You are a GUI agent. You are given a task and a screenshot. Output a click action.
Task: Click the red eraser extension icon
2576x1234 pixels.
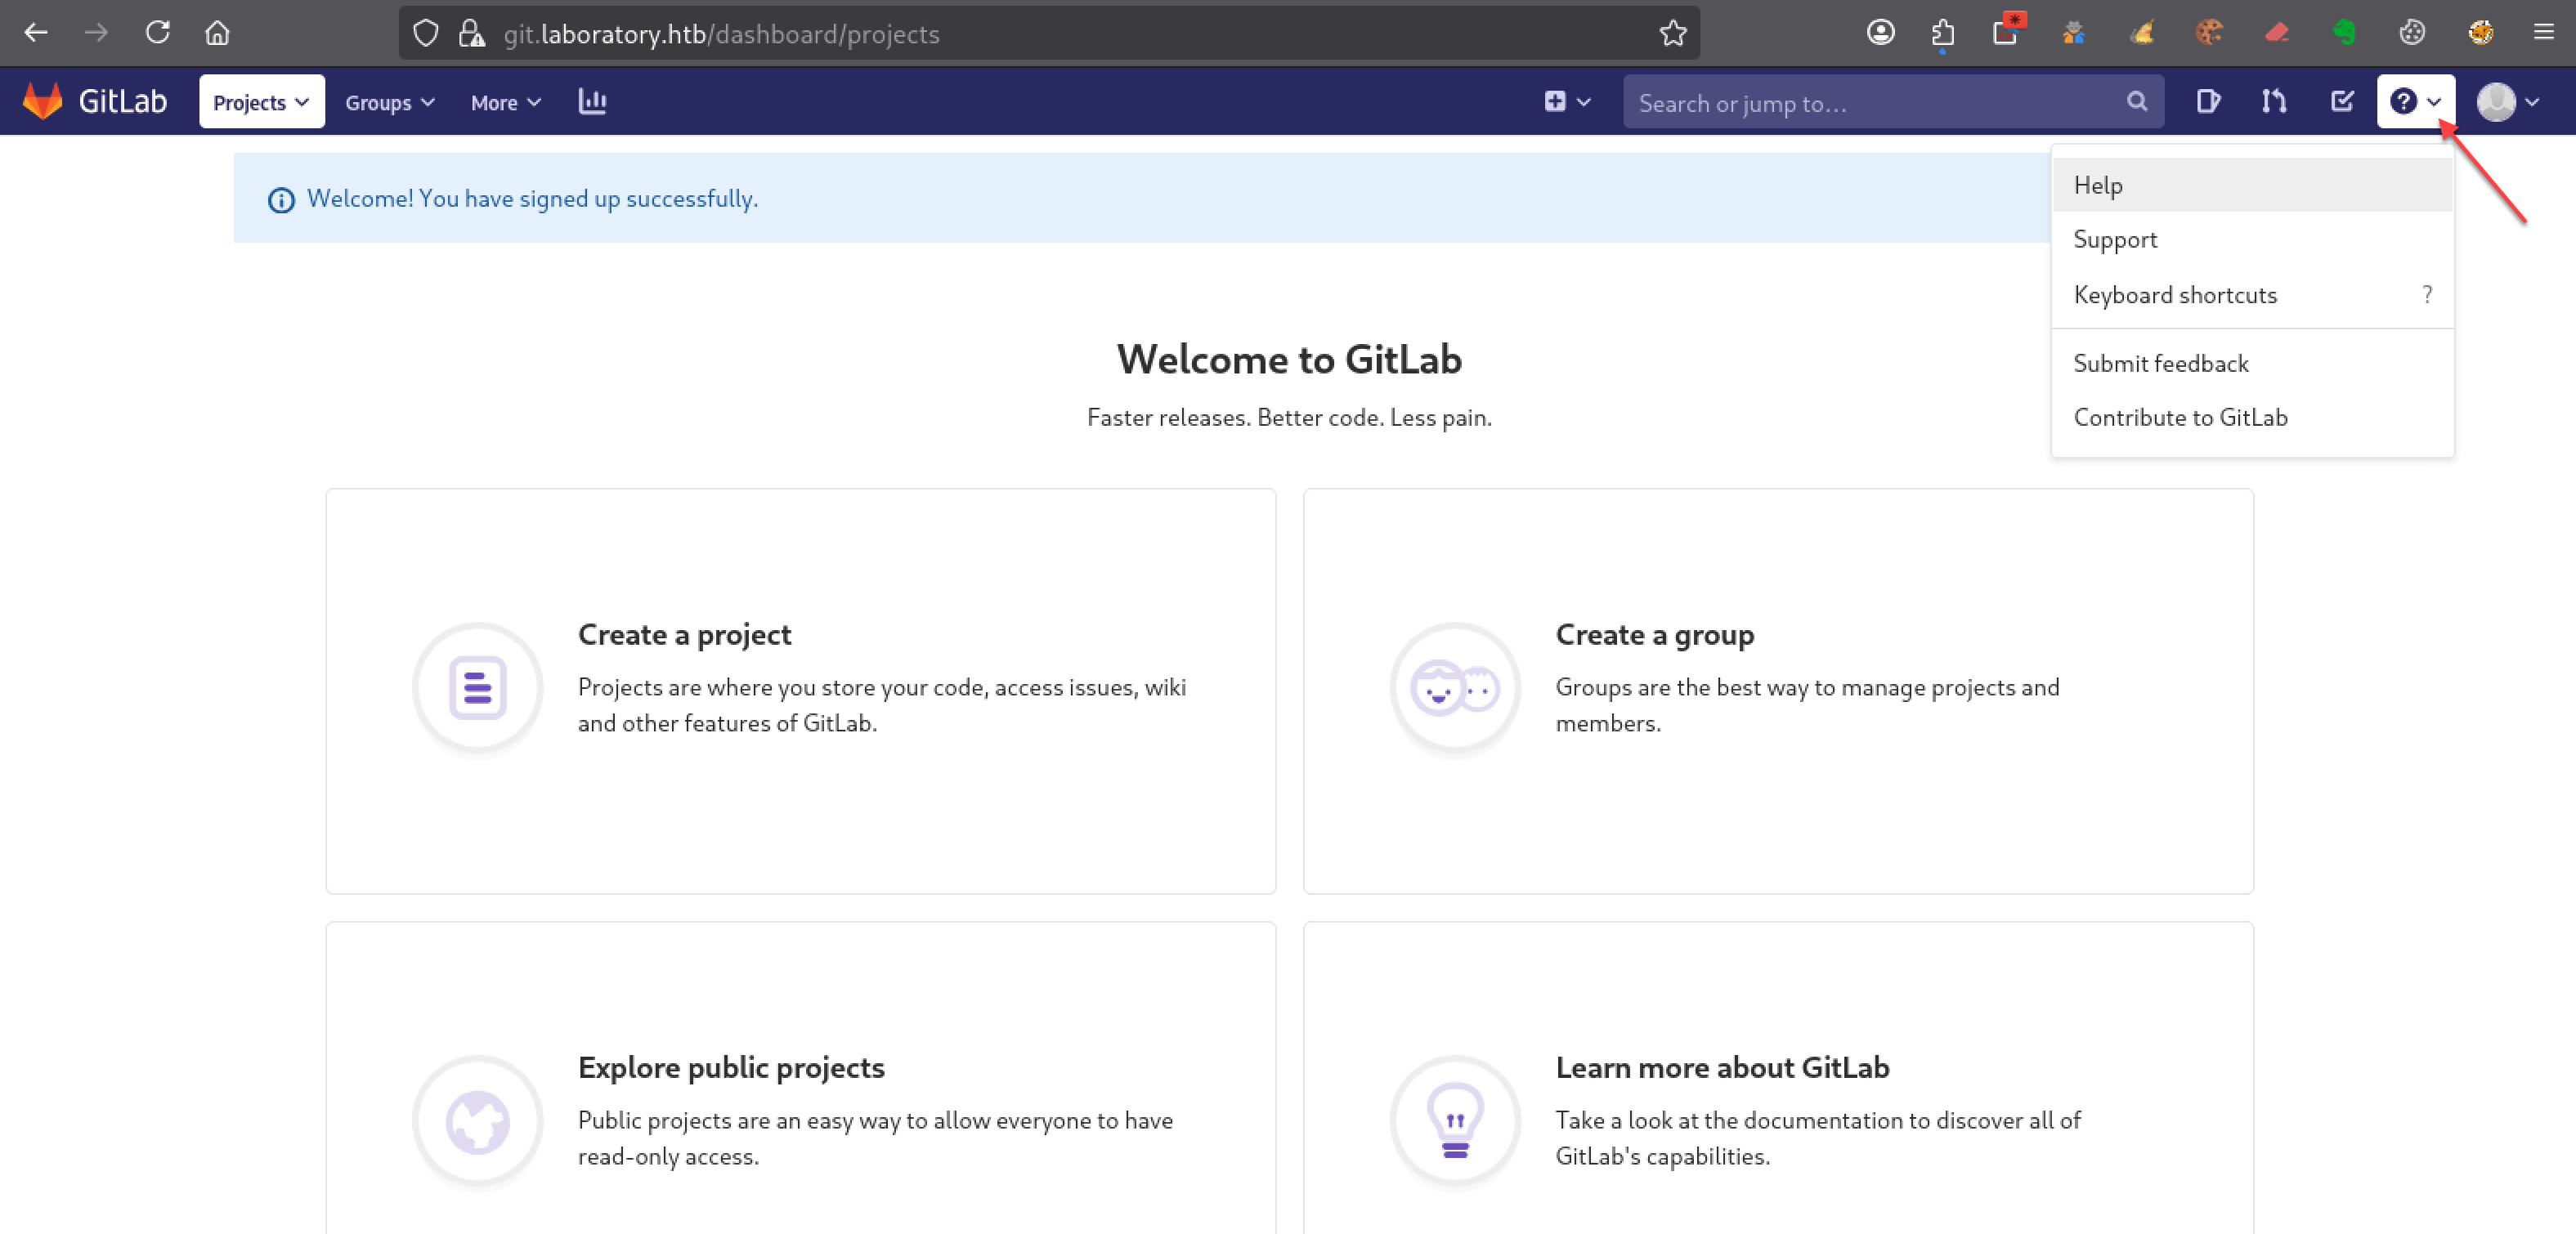click(x=2277, y=33)
